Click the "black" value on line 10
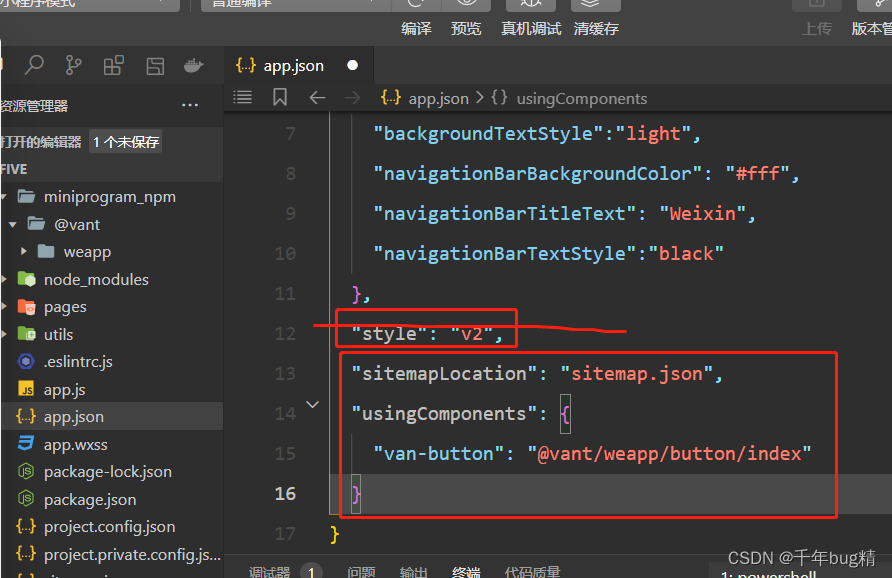Screen dimensions: 892x578 click(686, 253)
